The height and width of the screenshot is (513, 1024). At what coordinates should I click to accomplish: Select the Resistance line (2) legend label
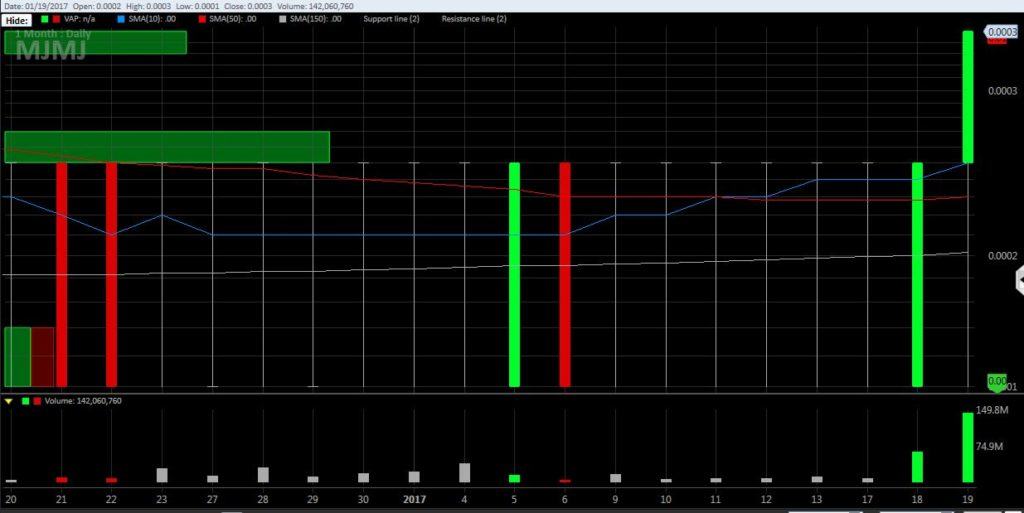click(x=474, y=19)
